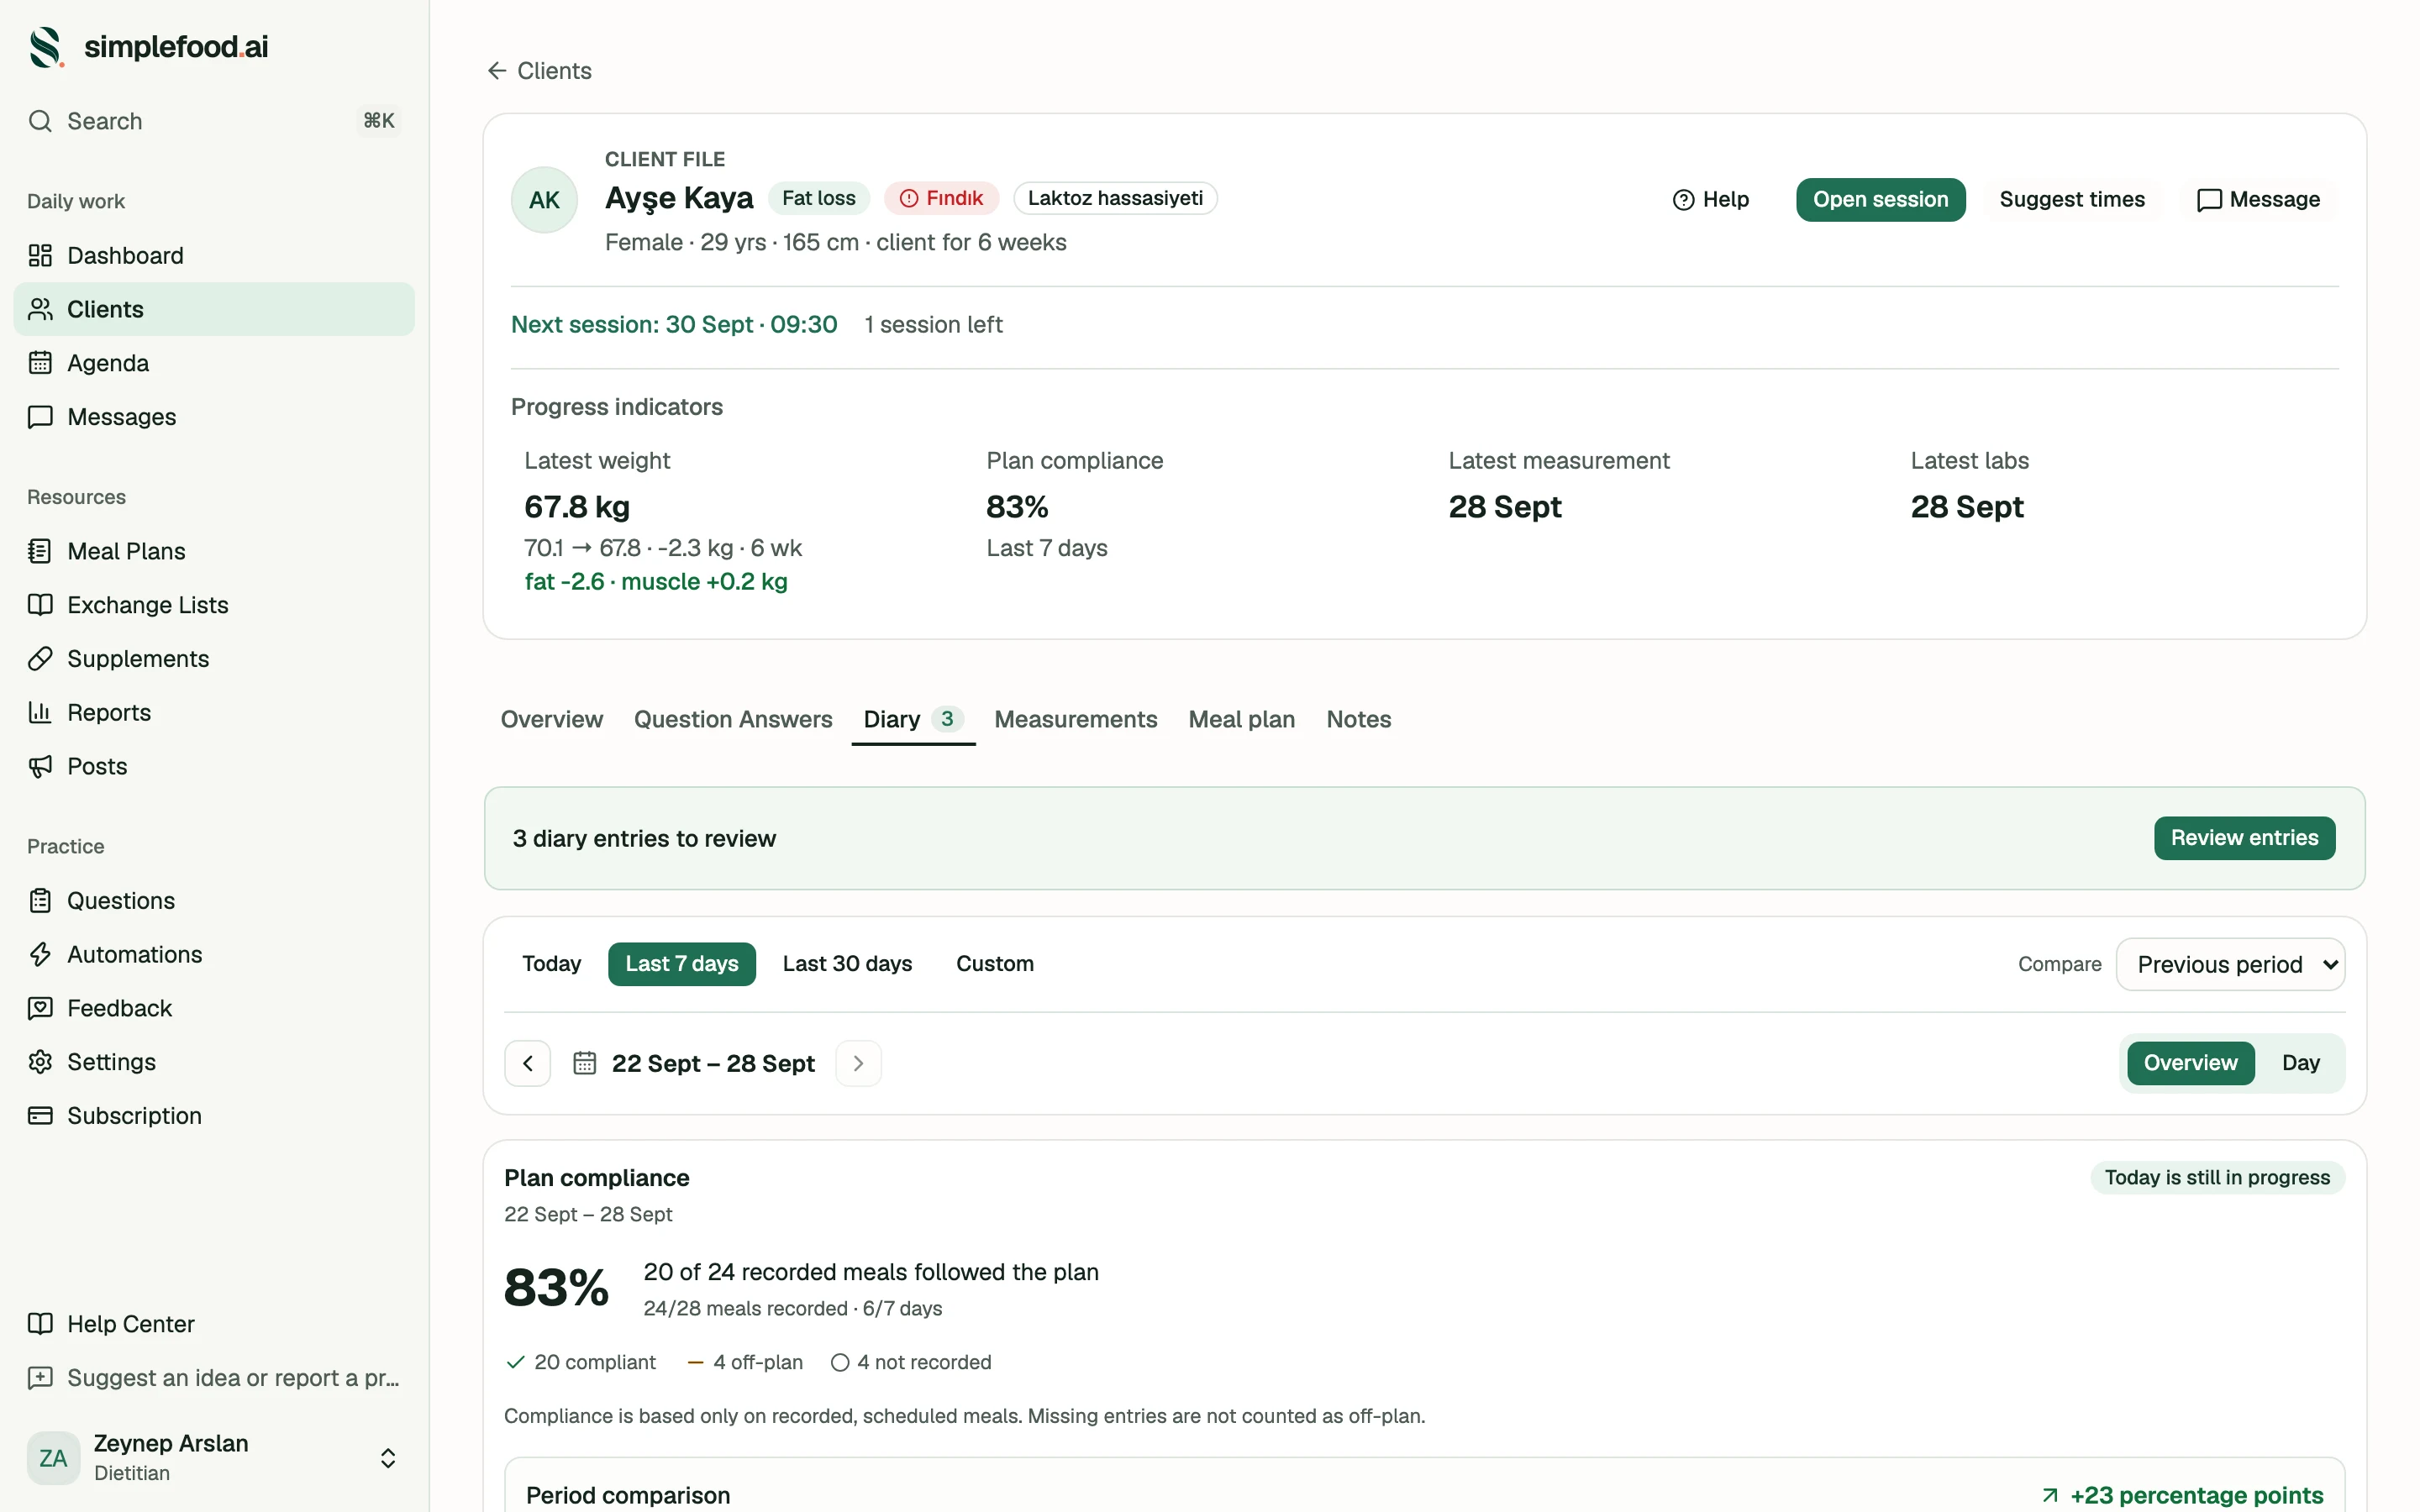The width and height of the screenshot is (2420, 1512).
Task: Select the Today period filter
Action: click(x=551, y=964)
